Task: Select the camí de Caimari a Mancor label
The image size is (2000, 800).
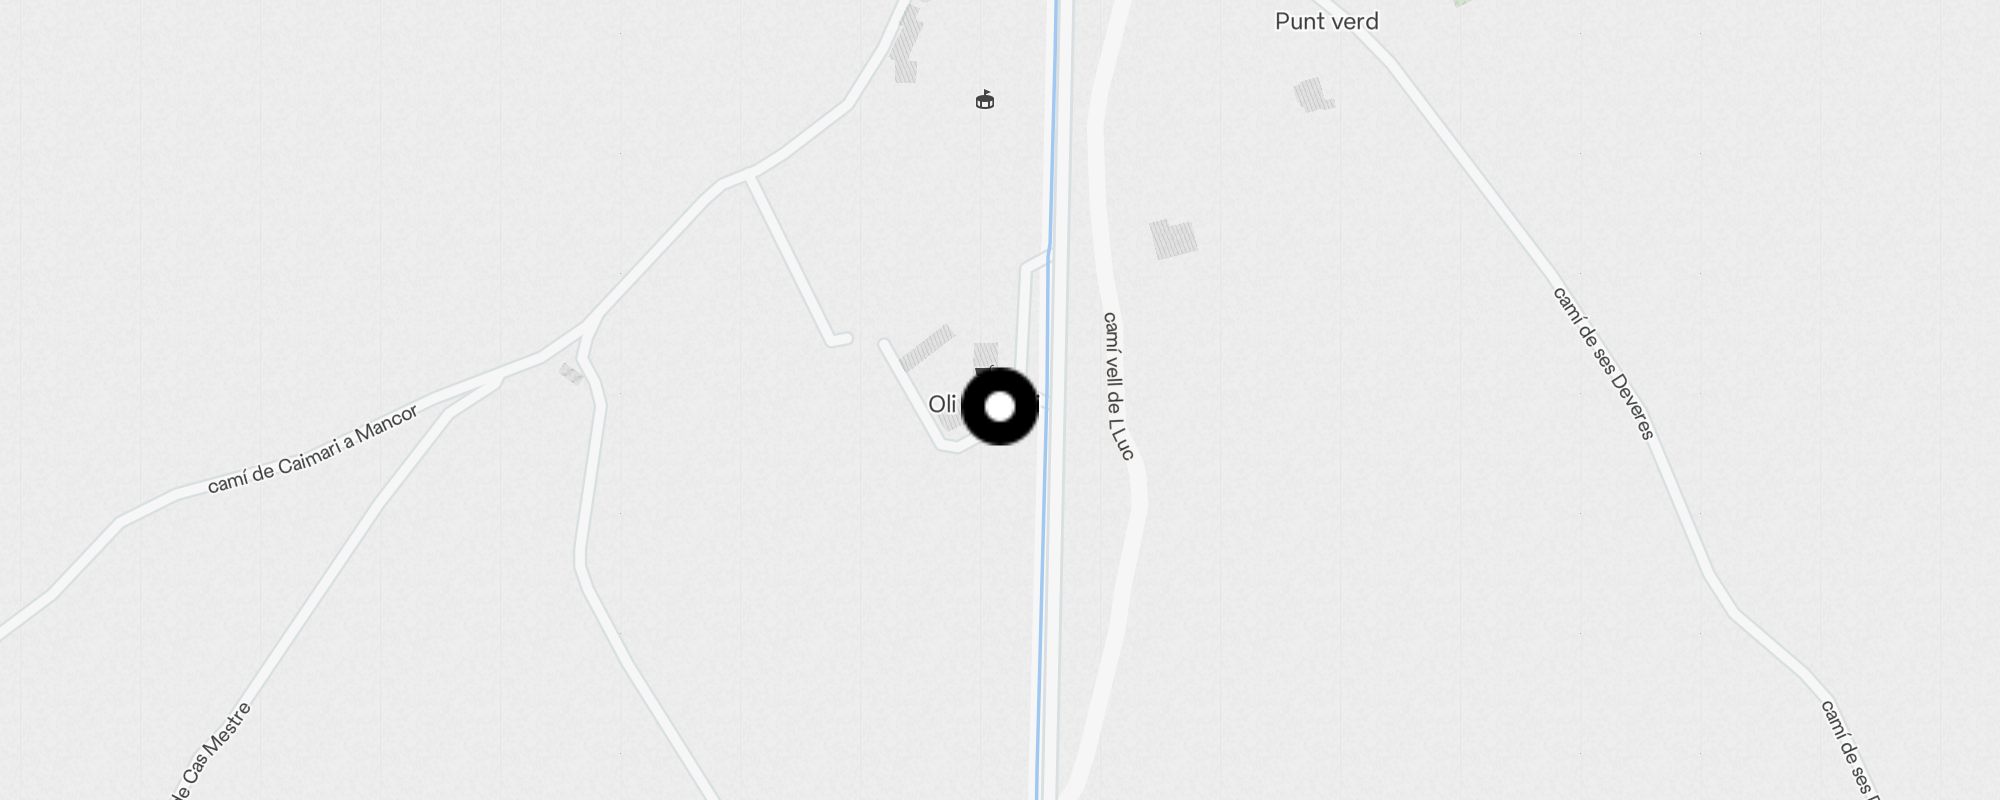Action: (x=313, y=449)
